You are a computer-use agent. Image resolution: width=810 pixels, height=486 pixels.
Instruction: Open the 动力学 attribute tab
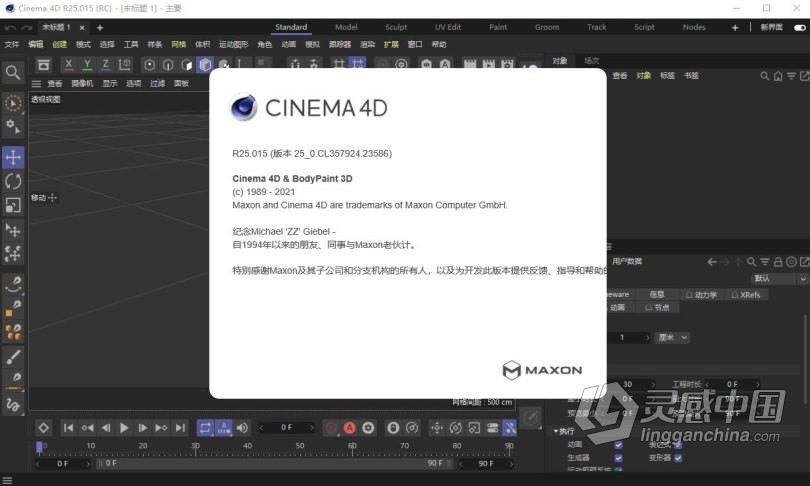tap(701, 295)
